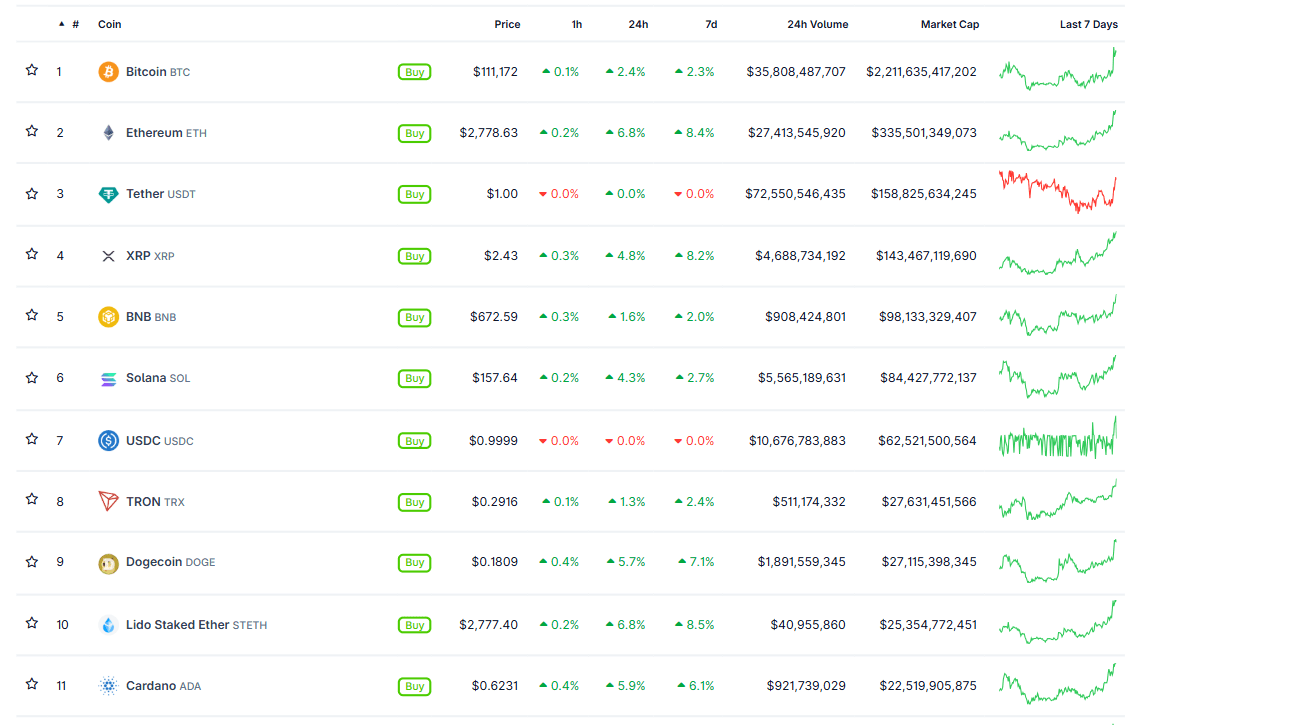Open Tether's red 7-day sparkline chart
The image size is (1302, 725).
click(x=1057, y=191)
